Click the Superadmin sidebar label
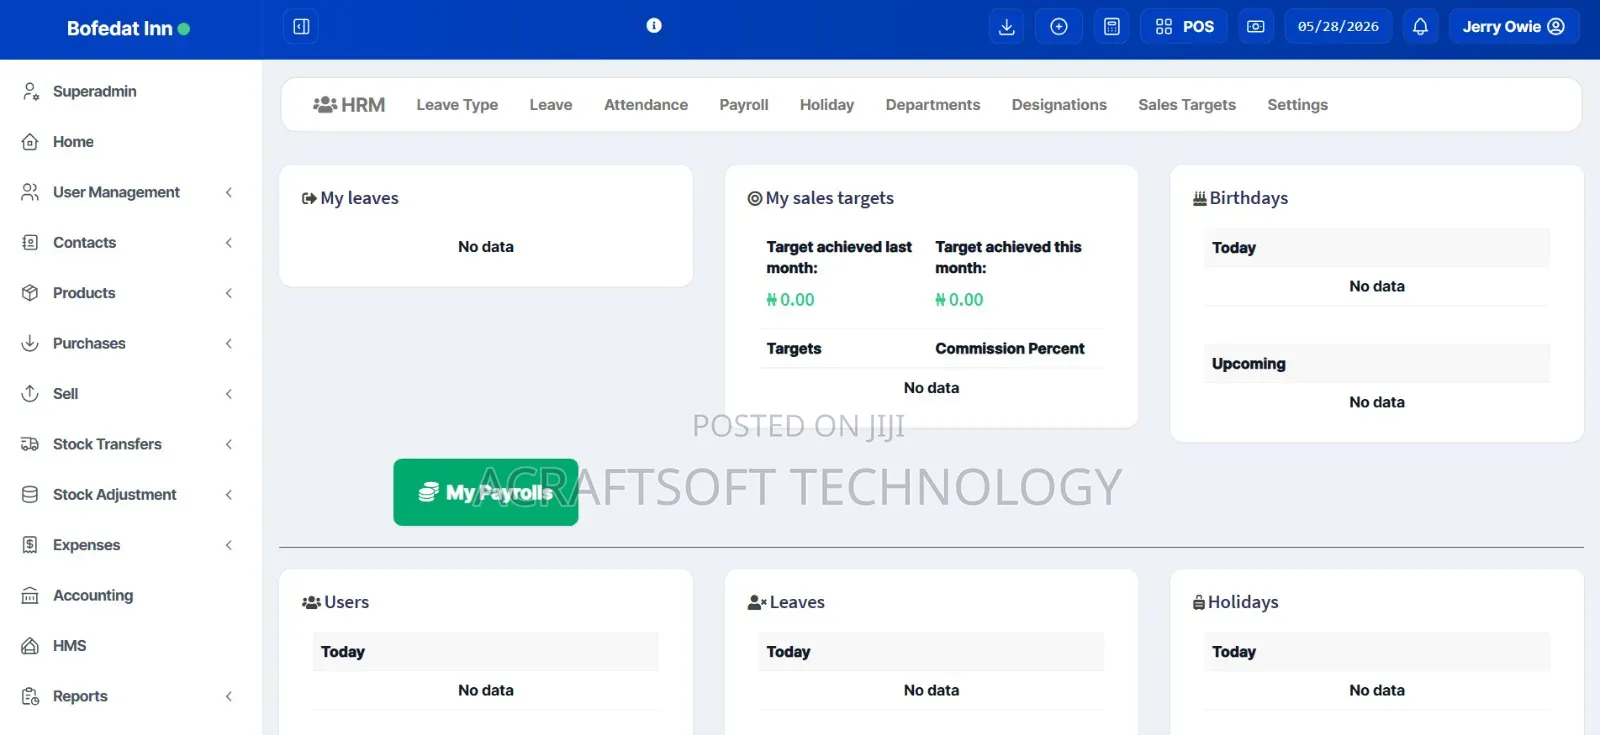1600x735 pixels. pos(95,92)
